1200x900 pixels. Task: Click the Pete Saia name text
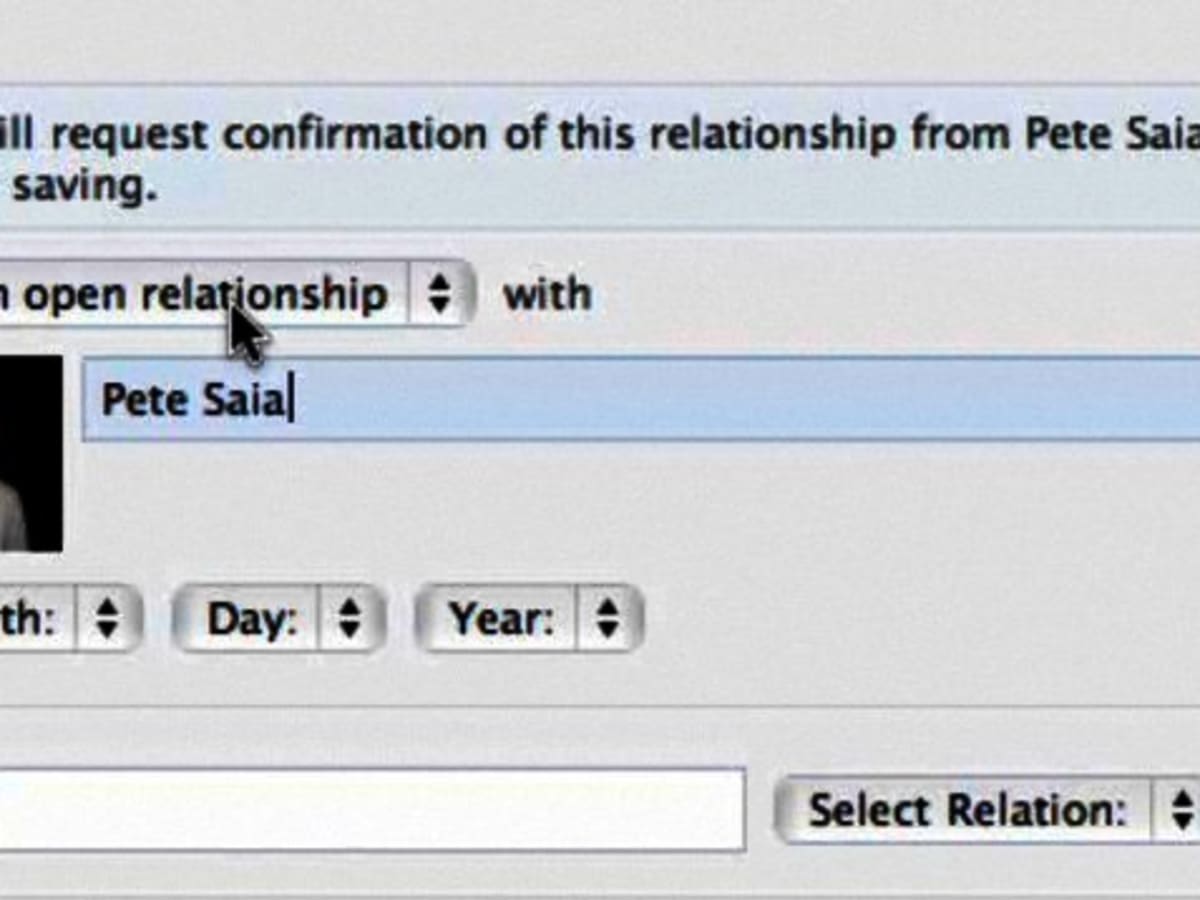pyautogui.click(x=195, y=400)
